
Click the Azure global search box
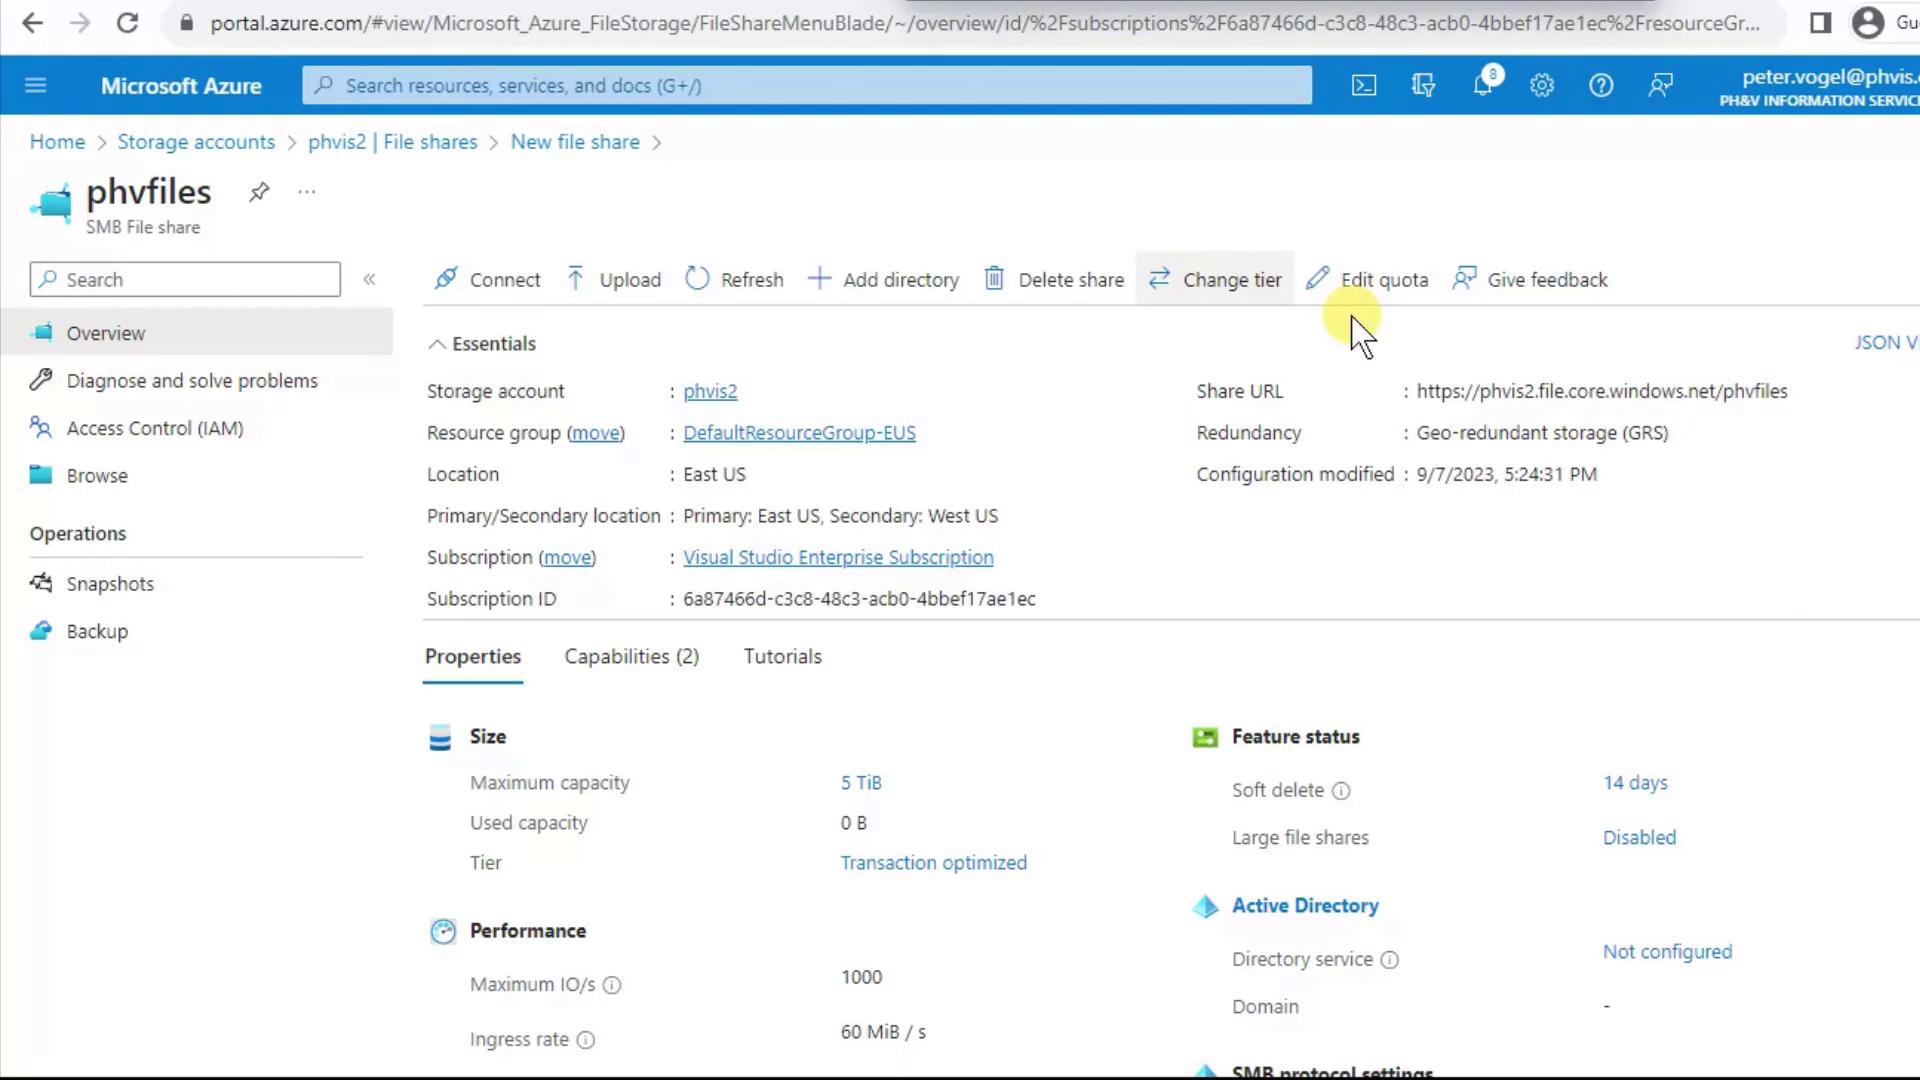tap(806, 86)
